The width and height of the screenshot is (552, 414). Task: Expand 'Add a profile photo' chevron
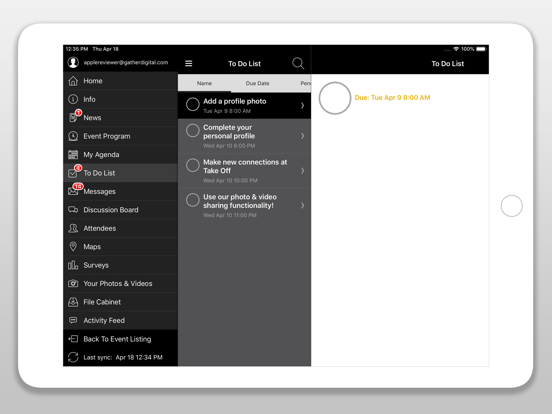302,105
